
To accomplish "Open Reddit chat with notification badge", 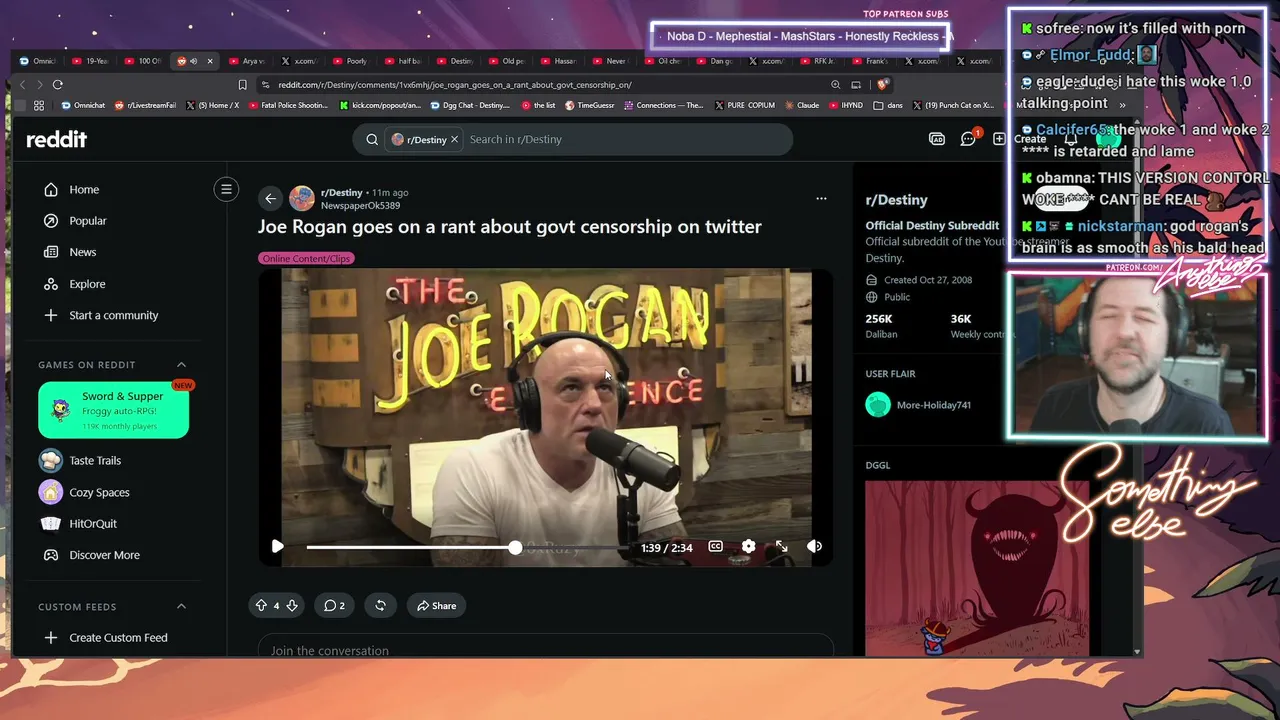I will coord(968,139).
